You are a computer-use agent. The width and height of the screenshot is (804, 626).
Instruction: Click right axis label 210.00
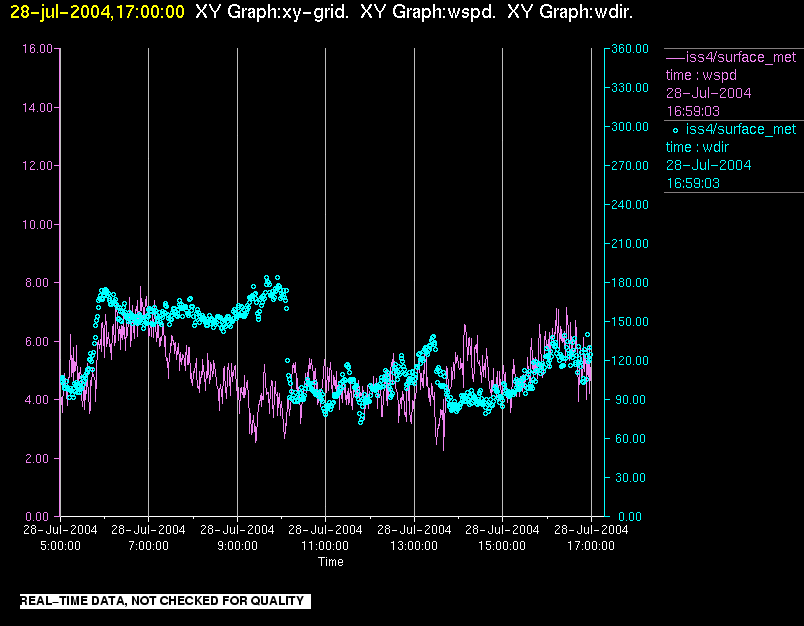point(630,244)
